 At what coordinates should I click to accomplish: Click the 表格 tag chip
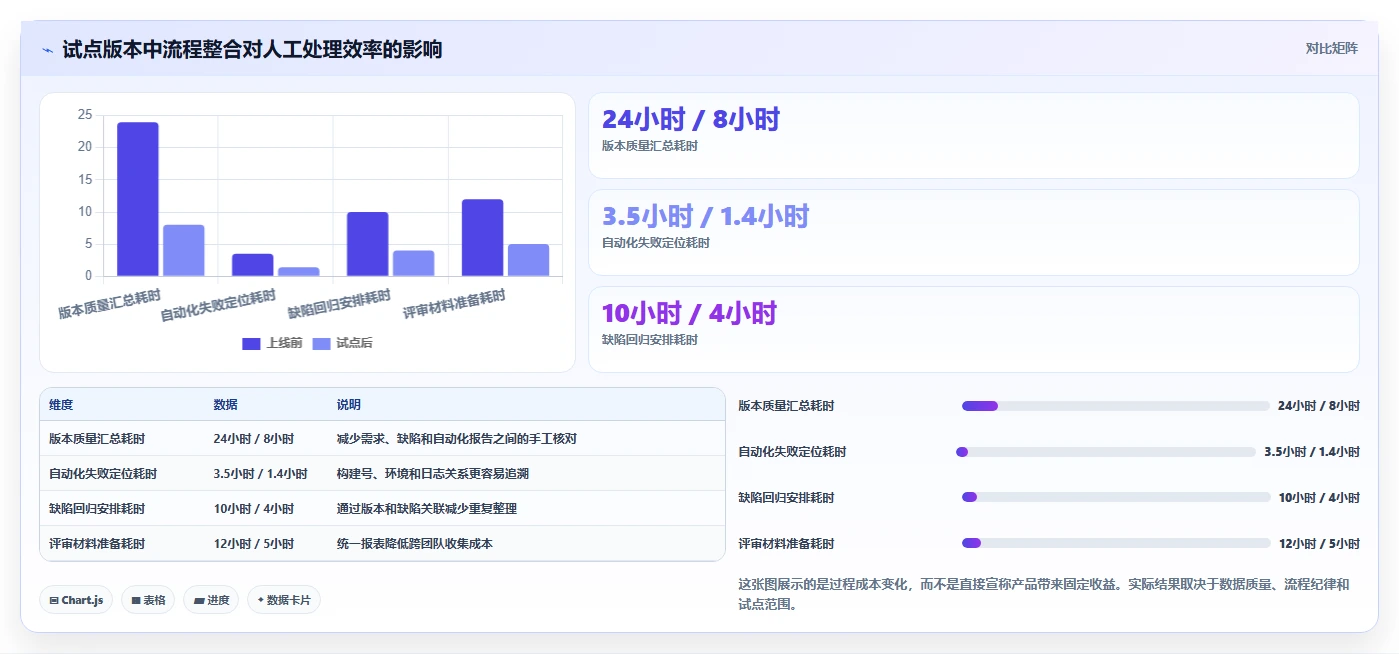point(148,600)
